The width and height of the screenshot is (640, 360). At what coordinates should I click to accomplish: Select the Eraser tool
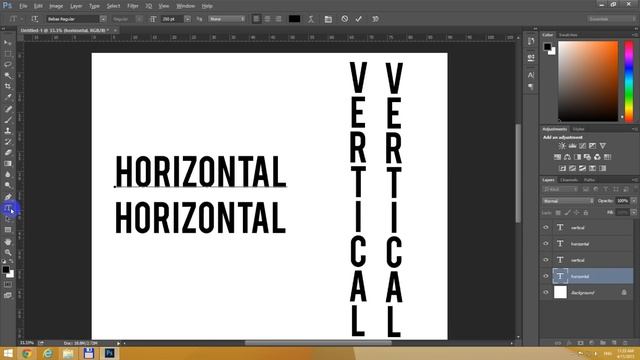click(x=8, y=153)
